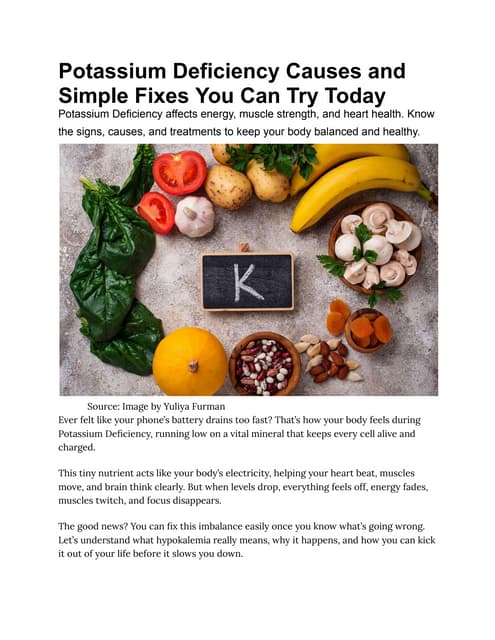
Task: Click the paragraph starting "Ever felt like your phone's battery"
Action: [240, 433]
